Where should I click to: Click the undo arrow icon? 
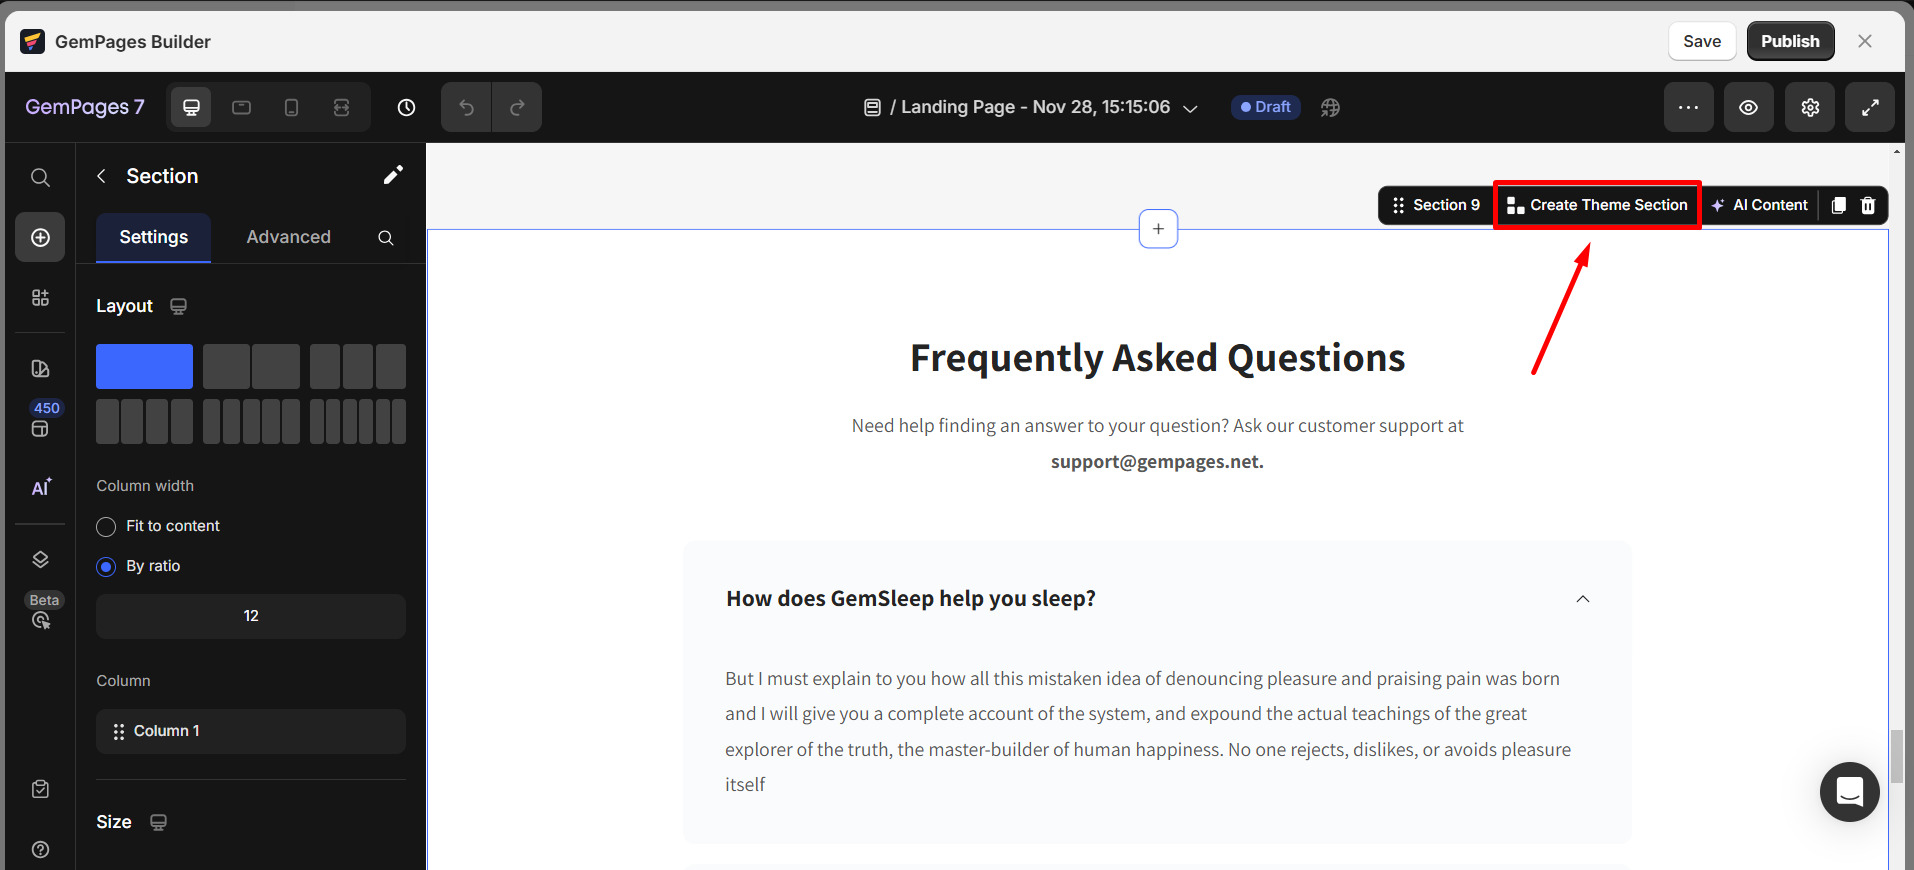click(x=465, y=107)
